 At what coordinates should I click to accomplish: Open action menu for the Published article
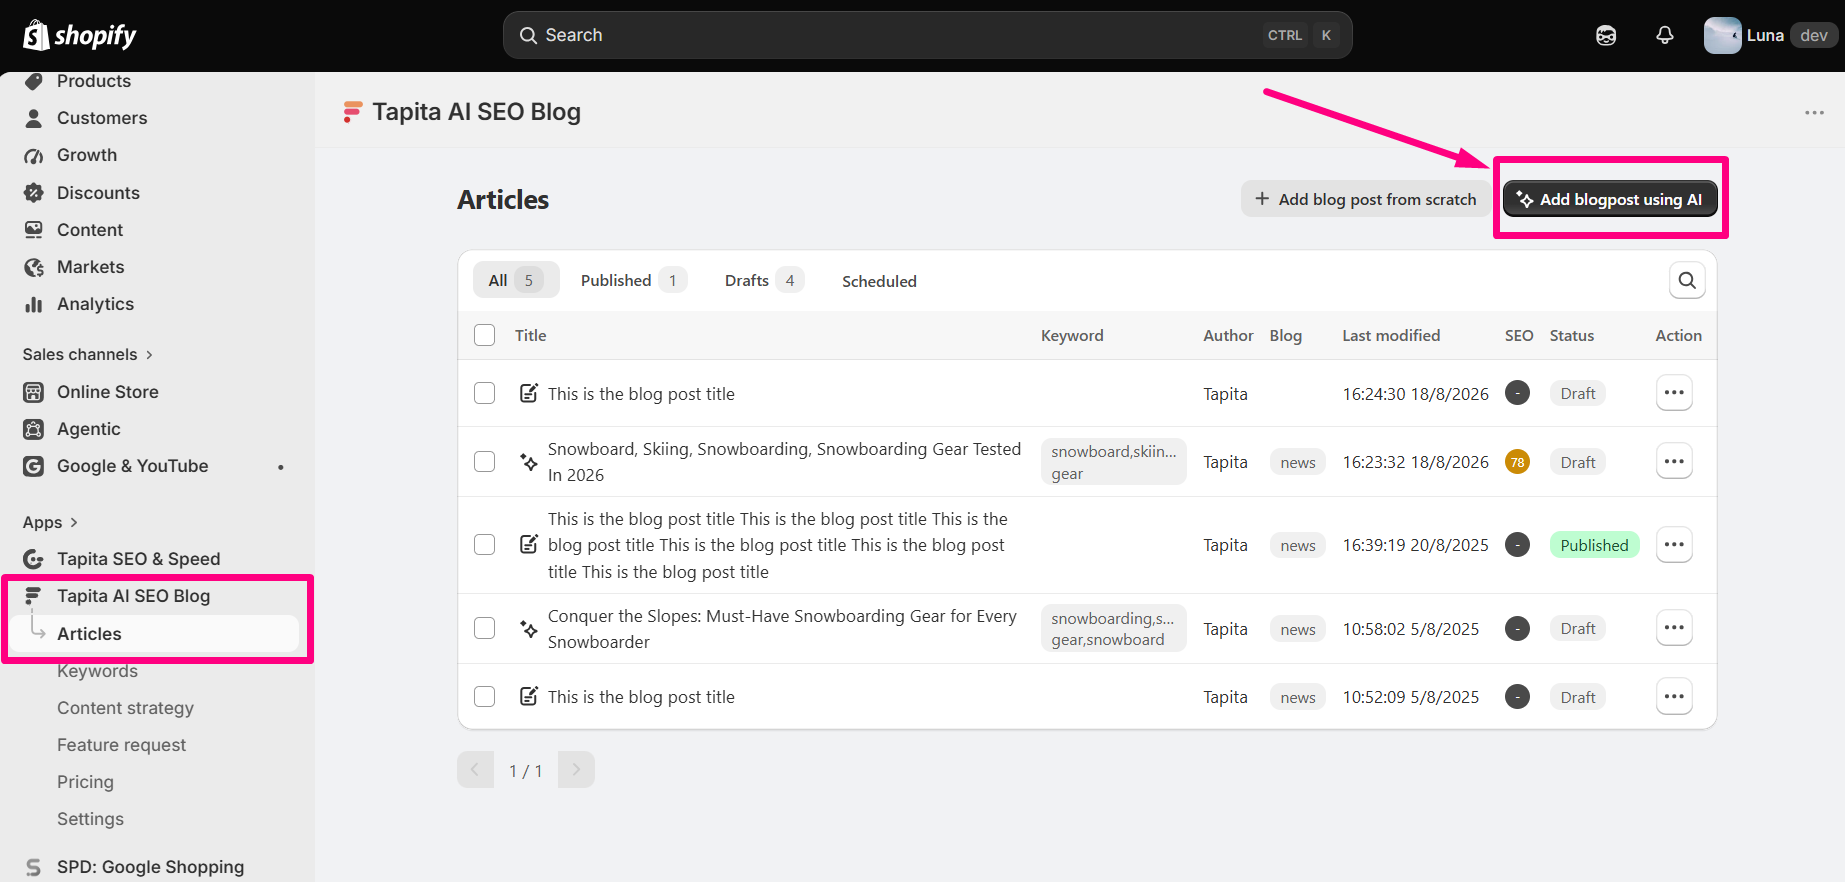point(1674,545)
